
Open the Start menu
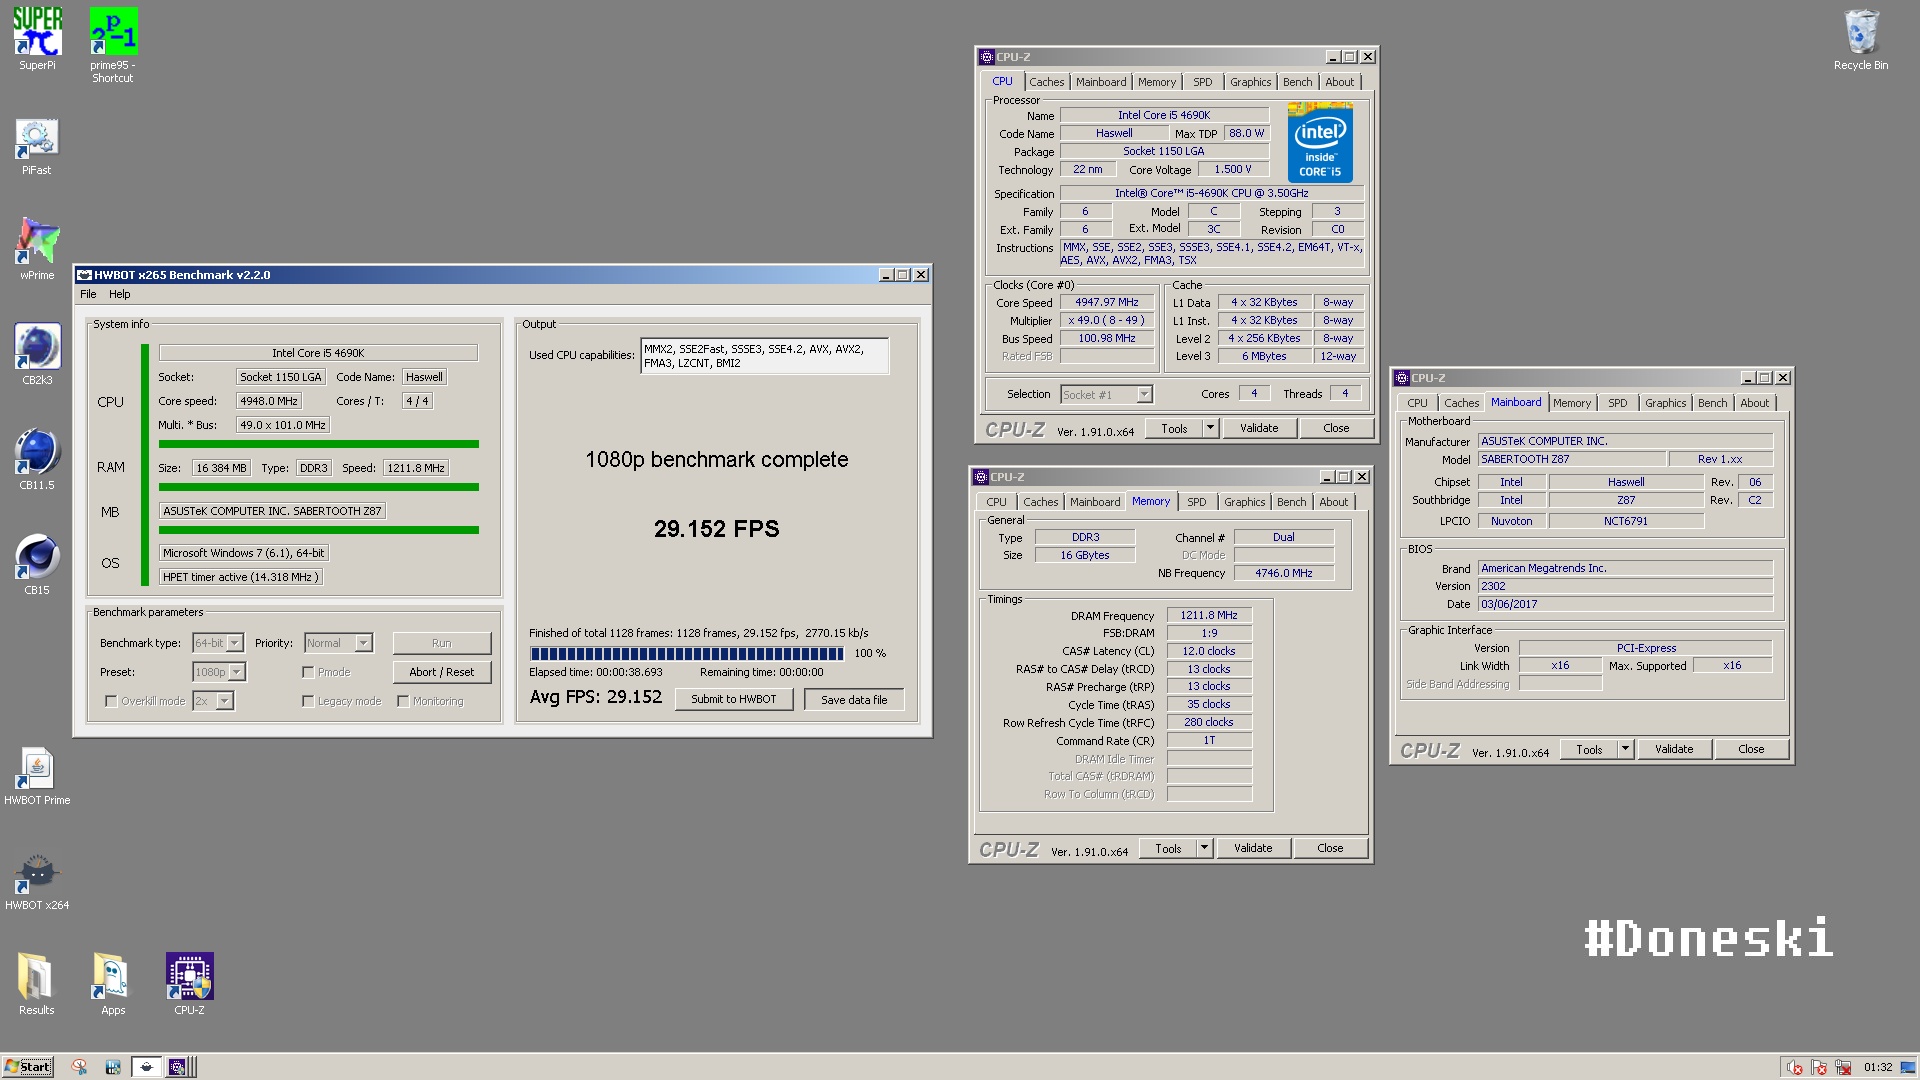[x=28, y=1067]
